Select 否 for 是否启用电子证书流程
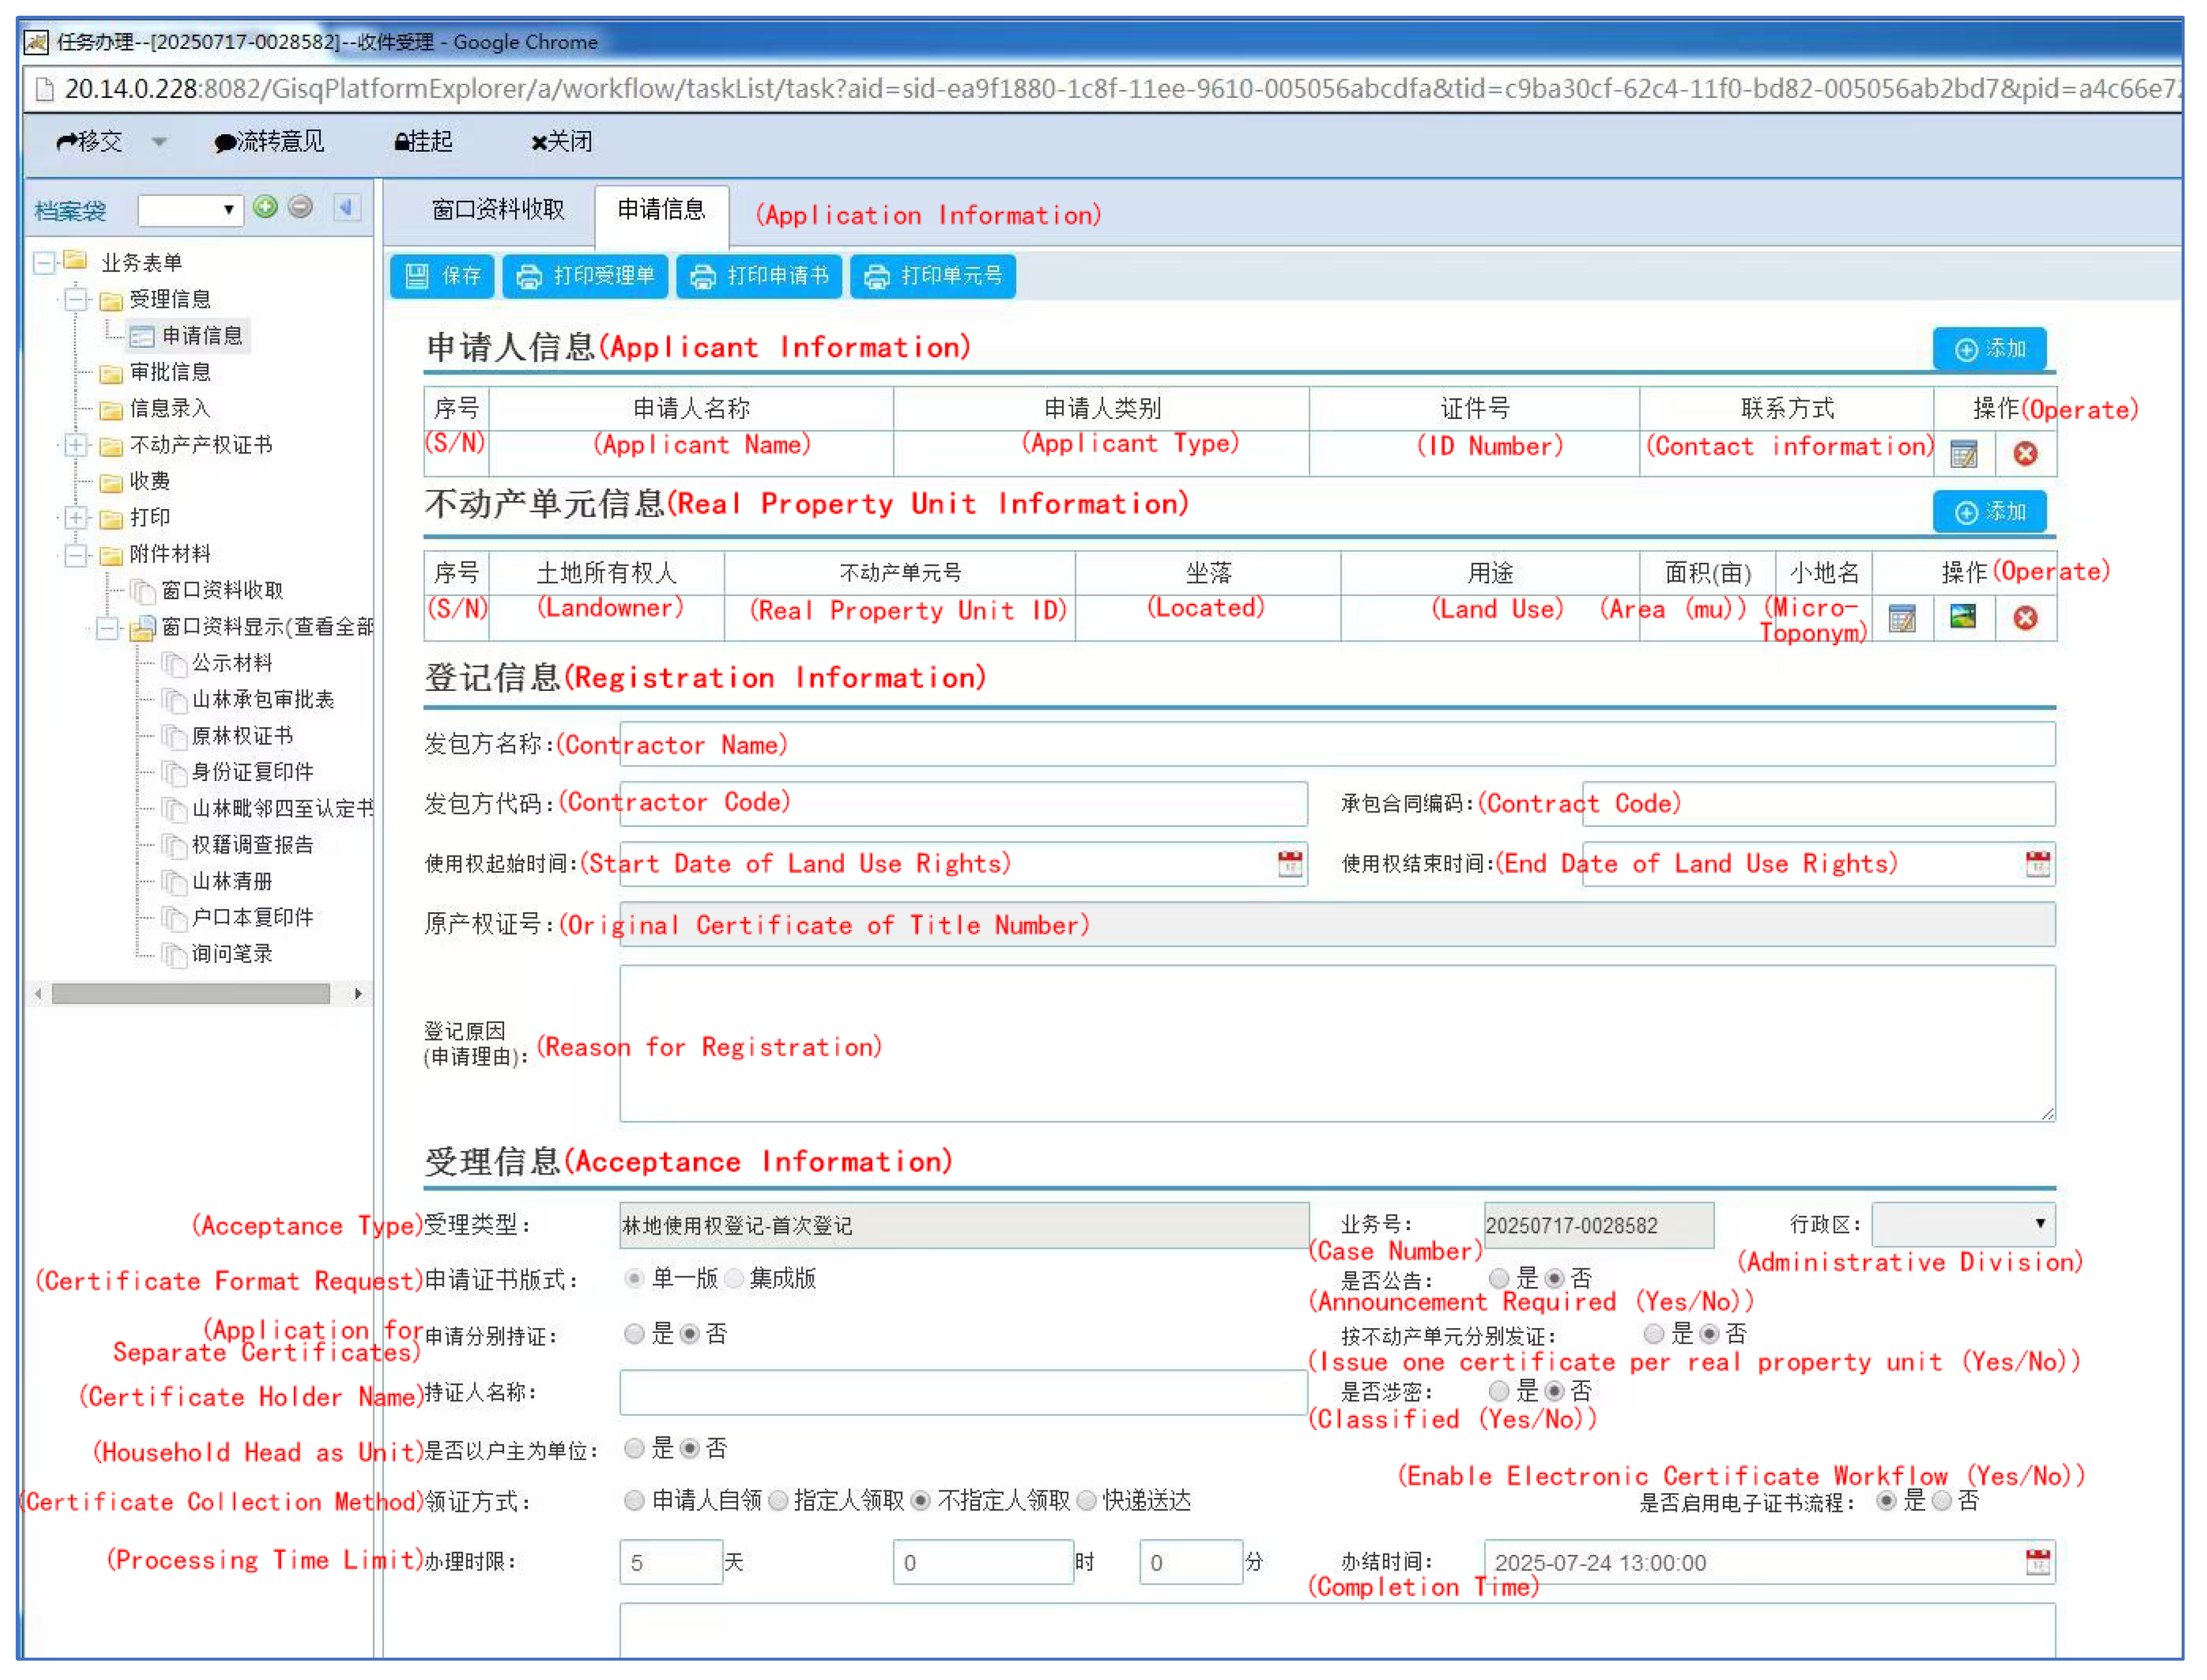 click(x=1942, y=1500)
